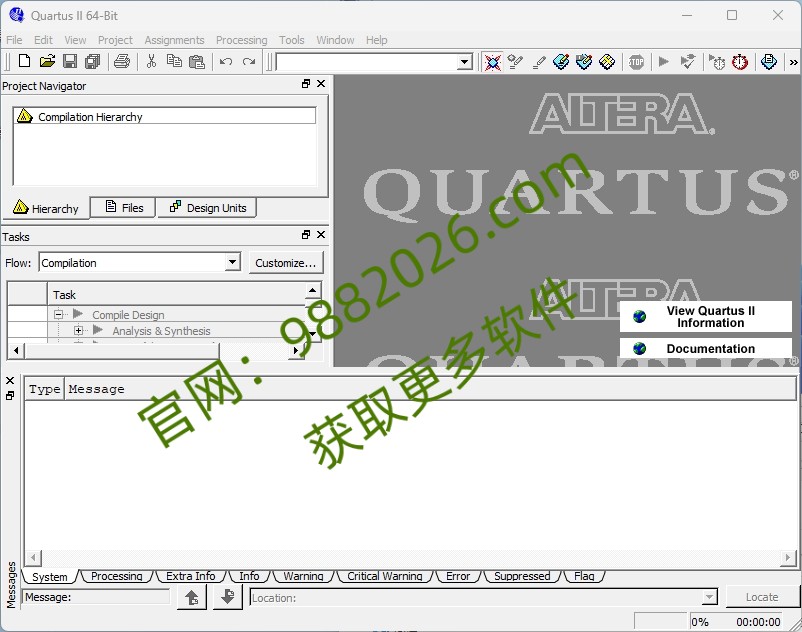This screenshot has width=802, height=632.
Task: Click the Tasks list scroll up arrow
Action: (x=313, y=290)
